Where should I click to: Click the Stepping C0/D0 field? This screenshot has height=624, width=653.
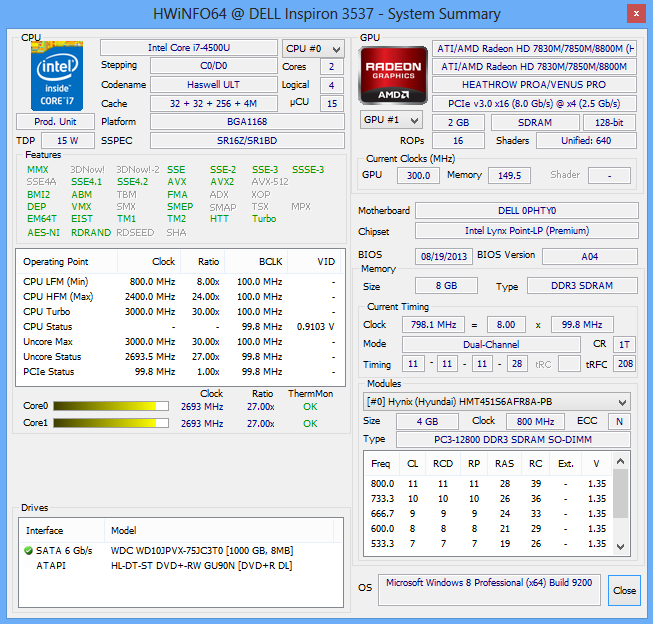pyautogui.click(x=214, y=66)
